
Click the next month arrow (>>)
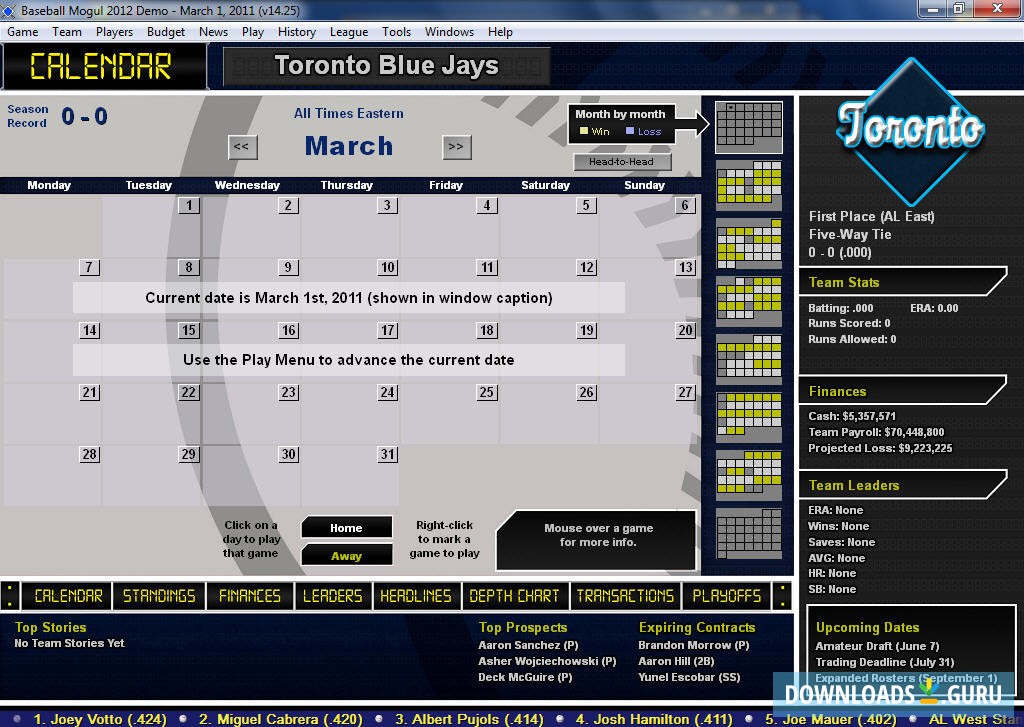(x=457, y=146)
